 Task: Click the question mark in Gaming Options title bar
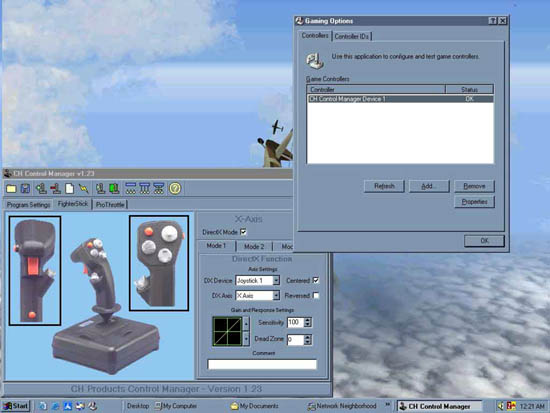[x=492, y=21]
